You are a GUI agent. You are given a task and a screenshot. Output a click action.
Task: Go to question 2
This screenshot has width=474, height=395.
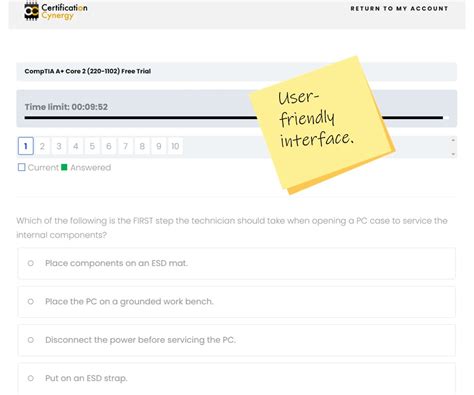42,146
